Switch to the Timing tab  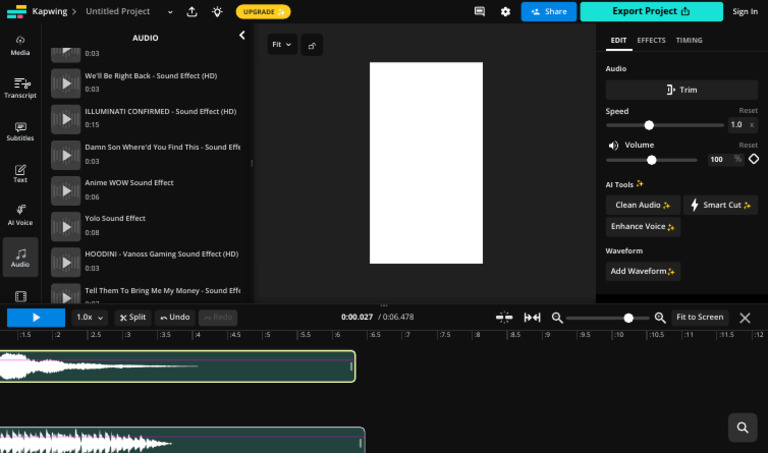click(689, 40)
